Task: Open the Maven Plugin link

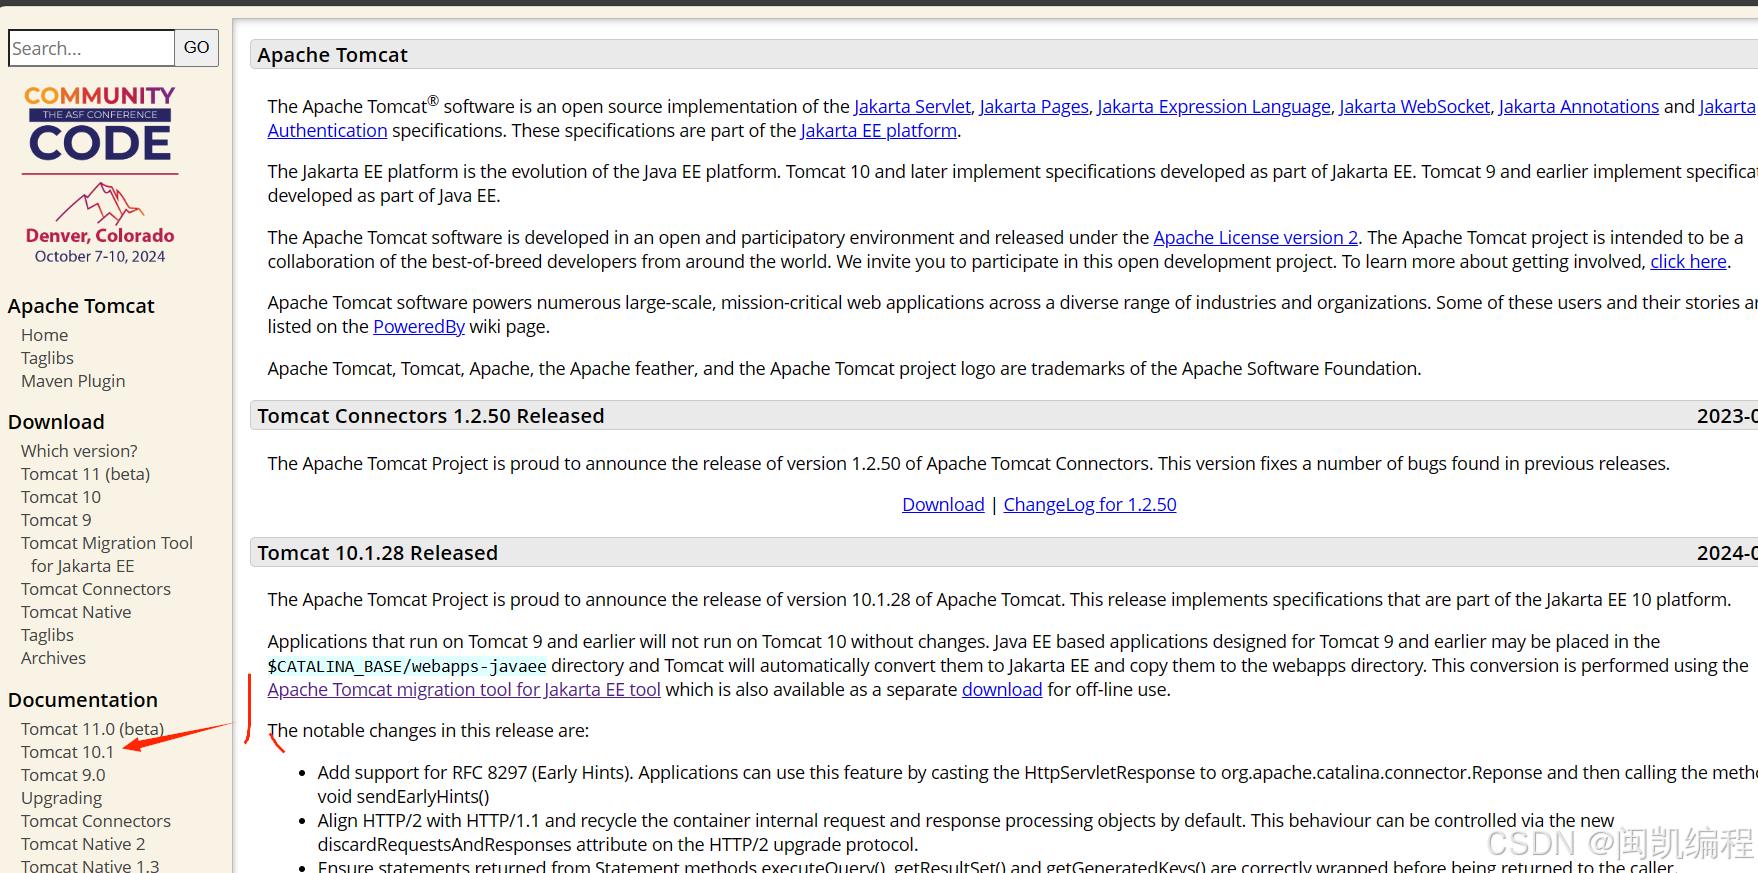Action: point(73,381)
